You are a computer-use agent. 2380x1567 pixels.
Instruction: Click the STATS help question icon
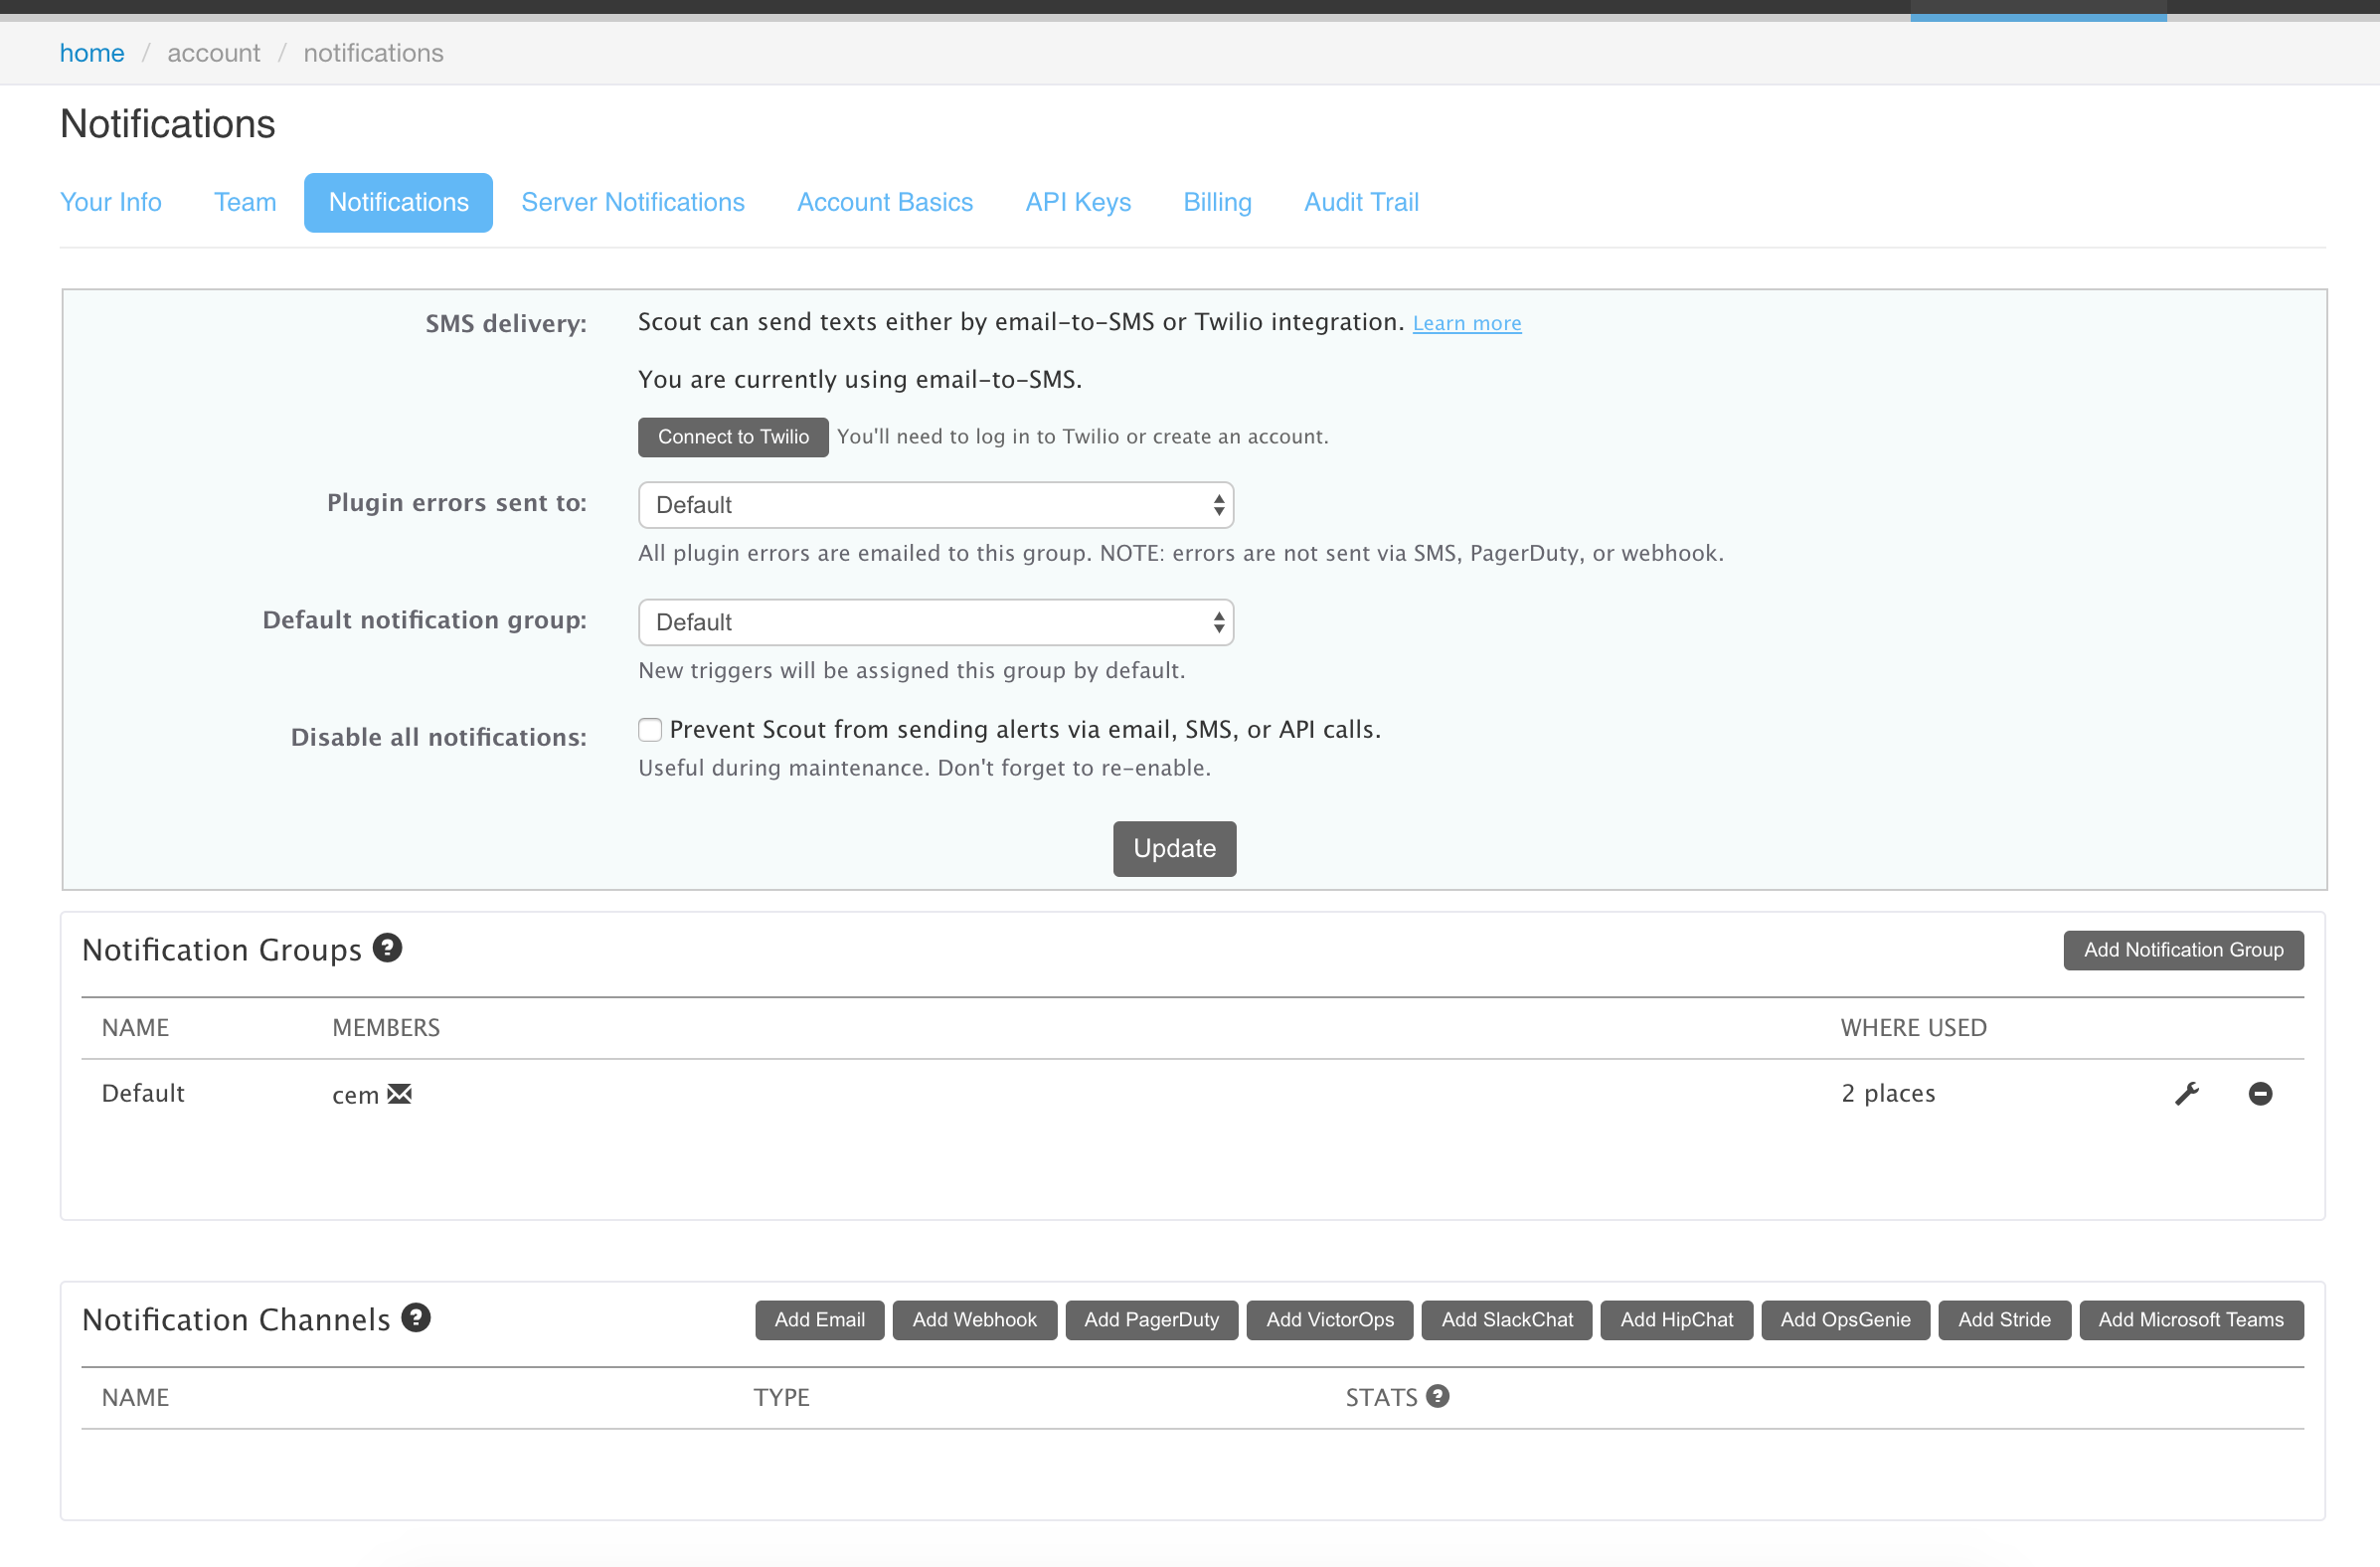point(1437,1396)
